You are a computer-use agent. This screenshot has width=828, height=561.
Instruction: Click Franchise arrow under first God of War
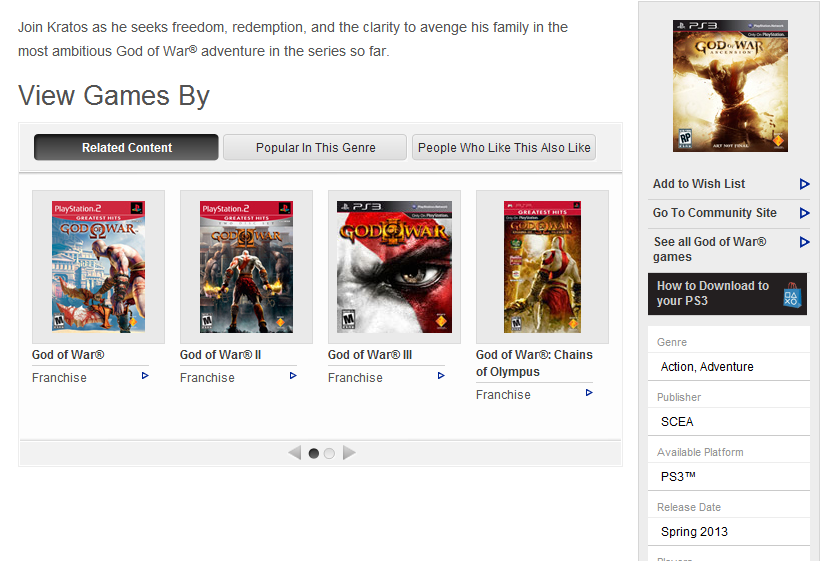tap(145, 377)
